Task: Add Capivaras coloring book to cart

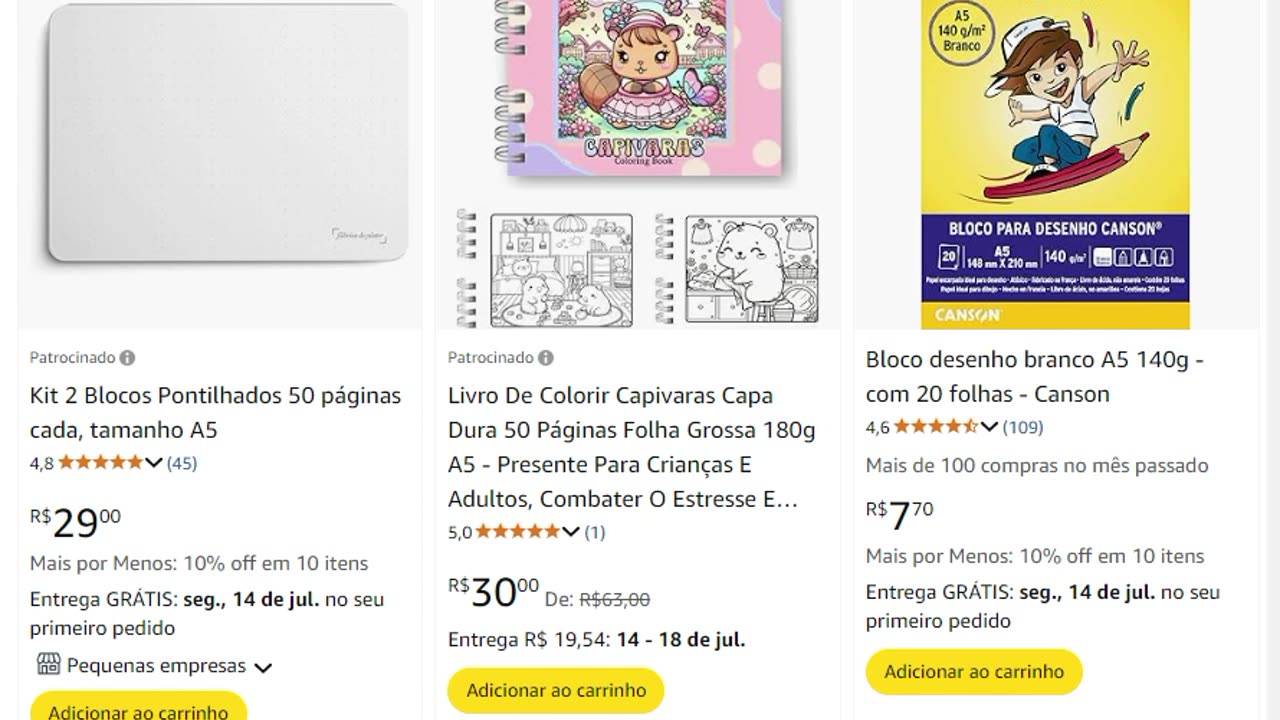Action: pyautogui.click(x=556, y=690)
